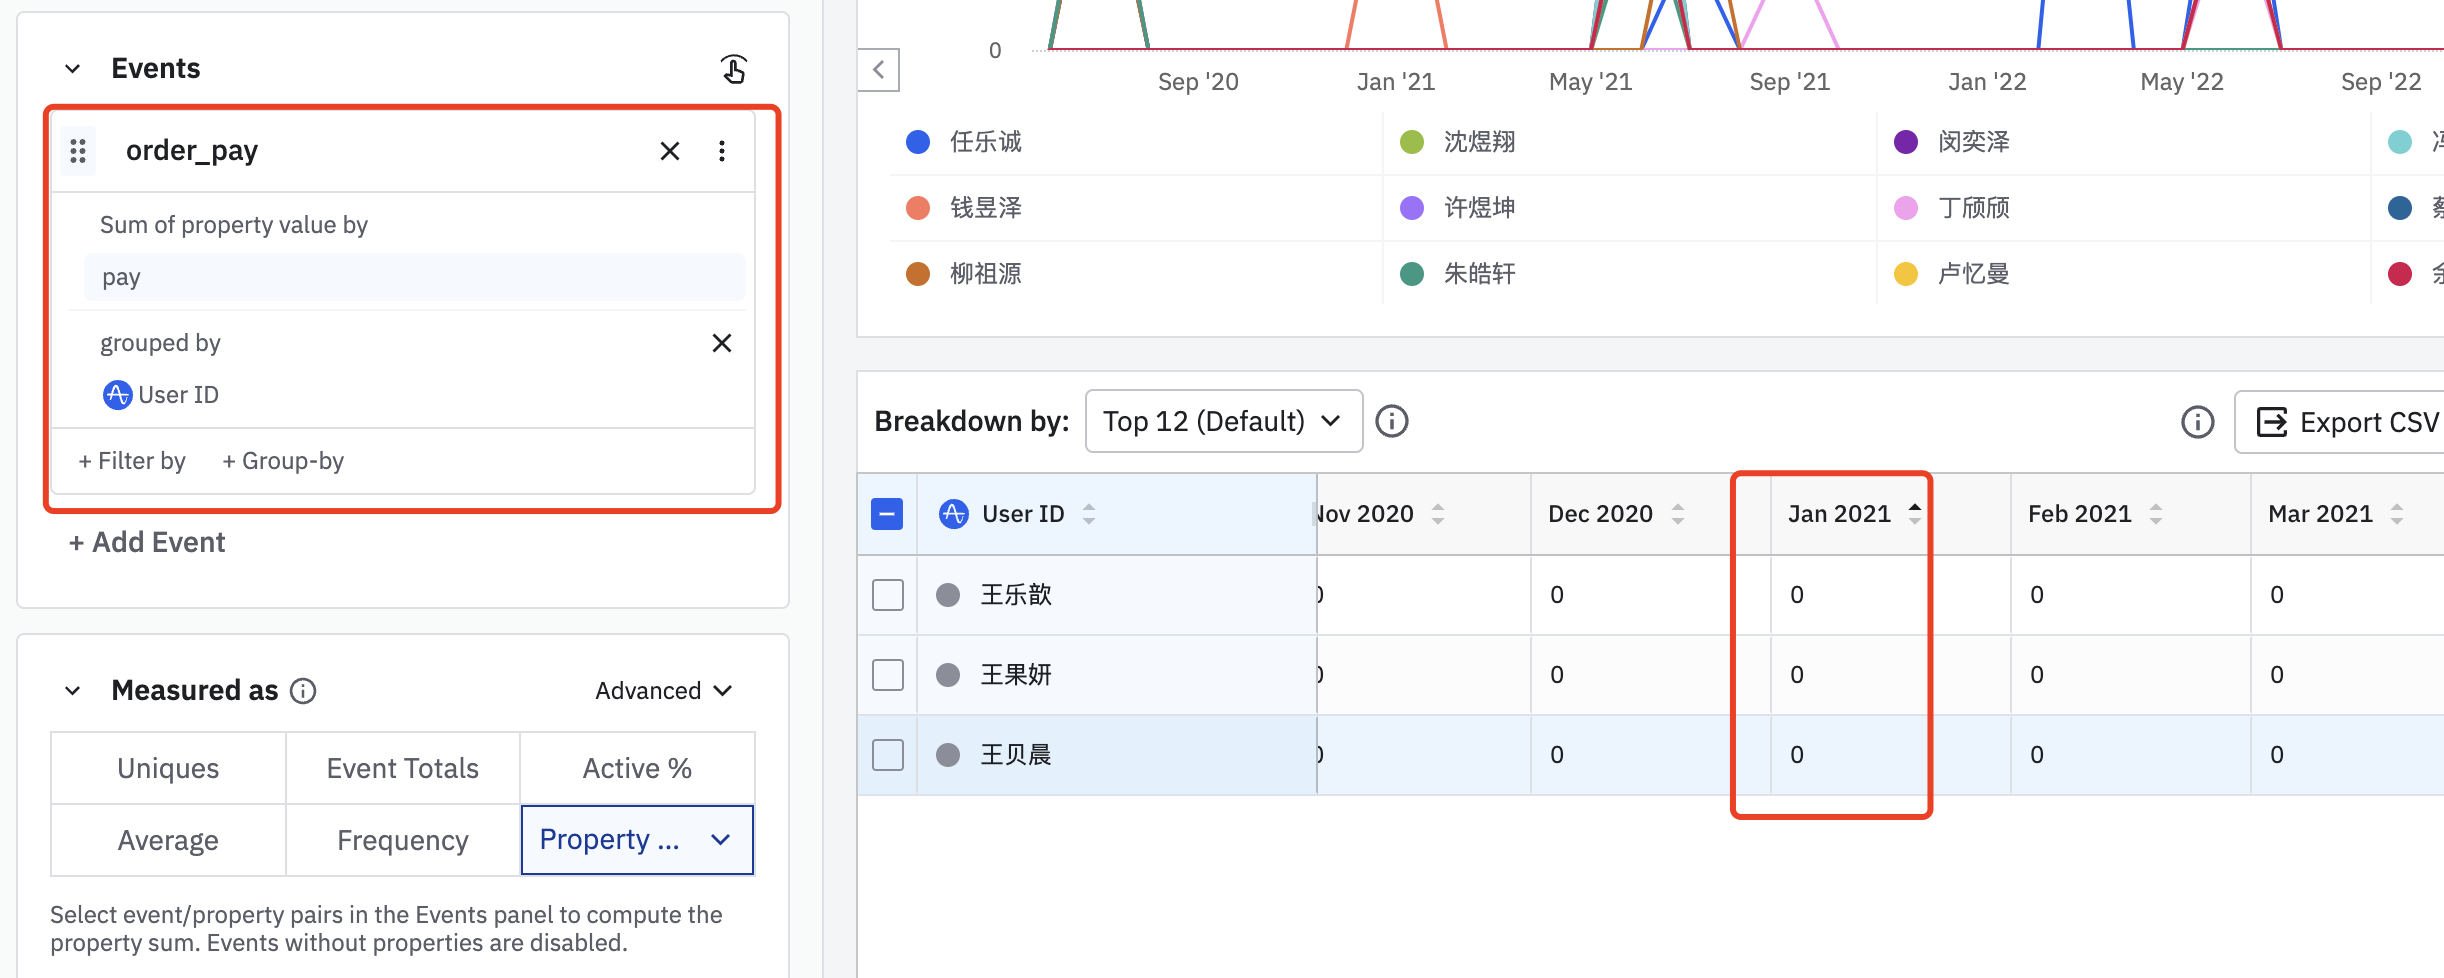Sort table by Jan 2021 column

tap(1914, 514)
